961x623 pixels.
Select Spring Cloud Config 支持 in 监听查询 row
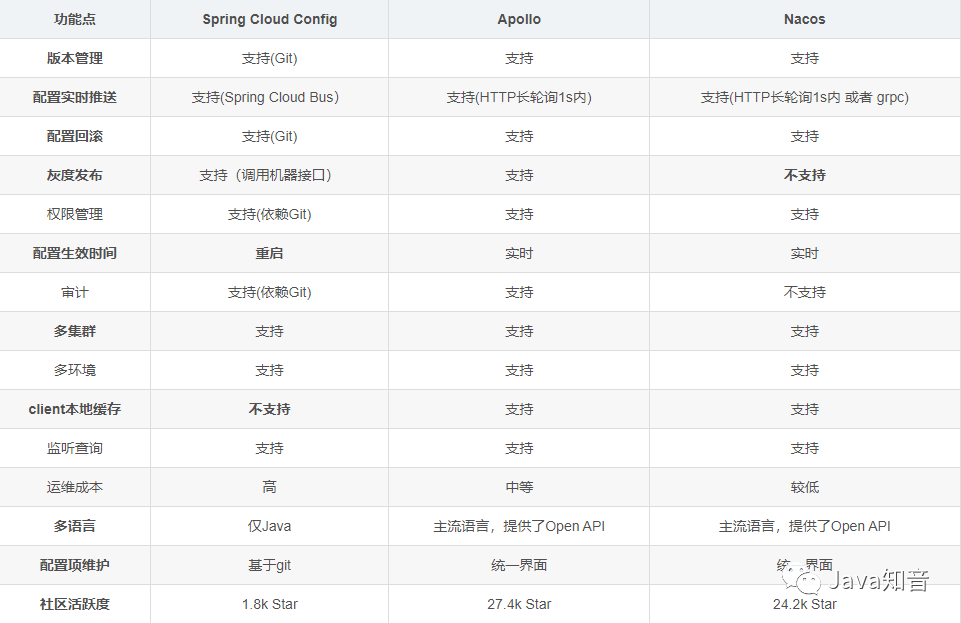pos(270,448)
